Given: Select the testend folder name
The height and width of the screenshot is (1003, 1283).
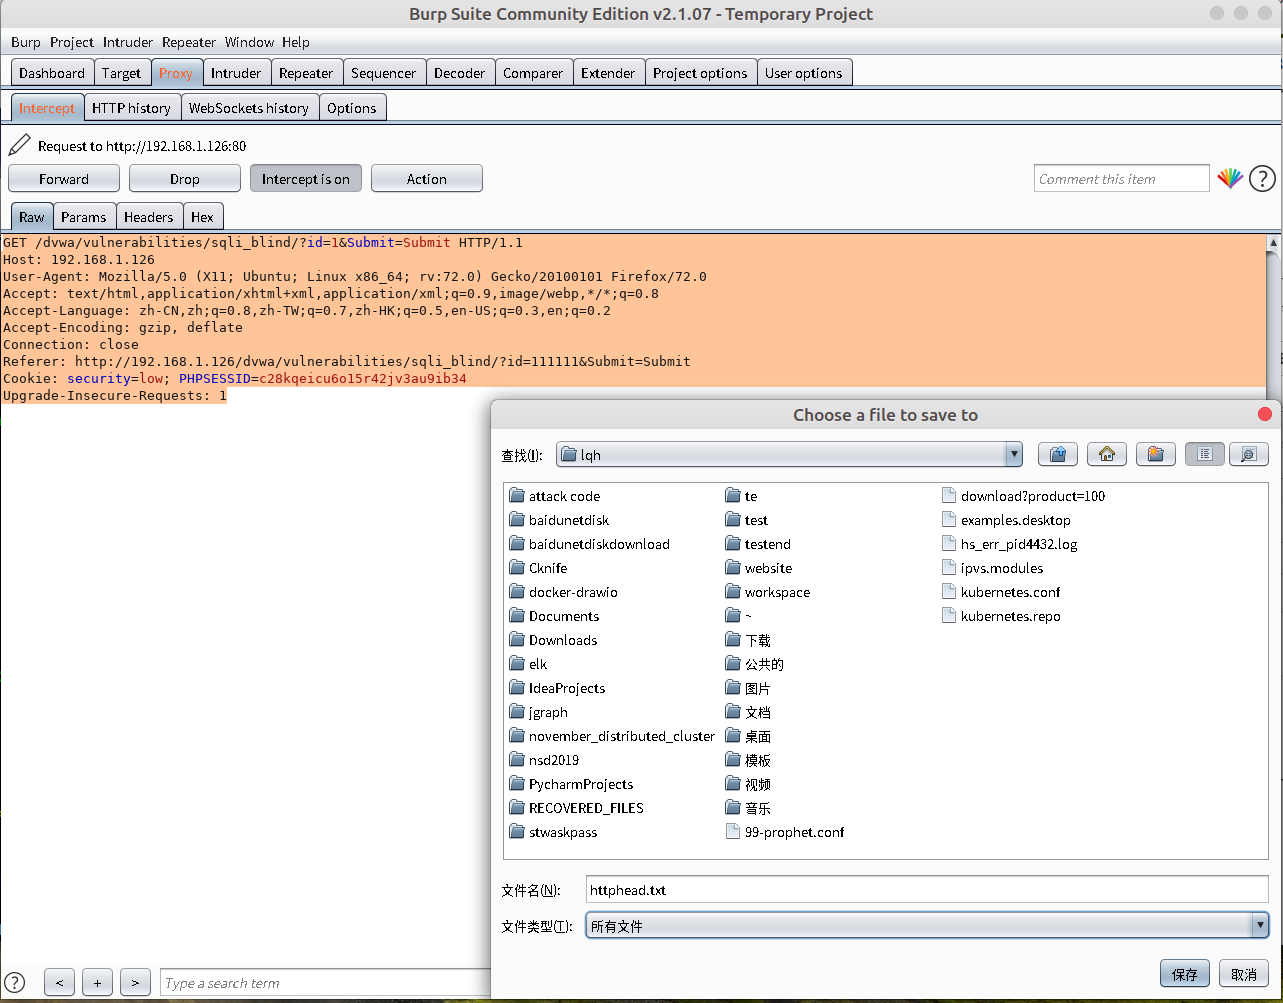Looking at the screenshot, I should pos(768,544).
